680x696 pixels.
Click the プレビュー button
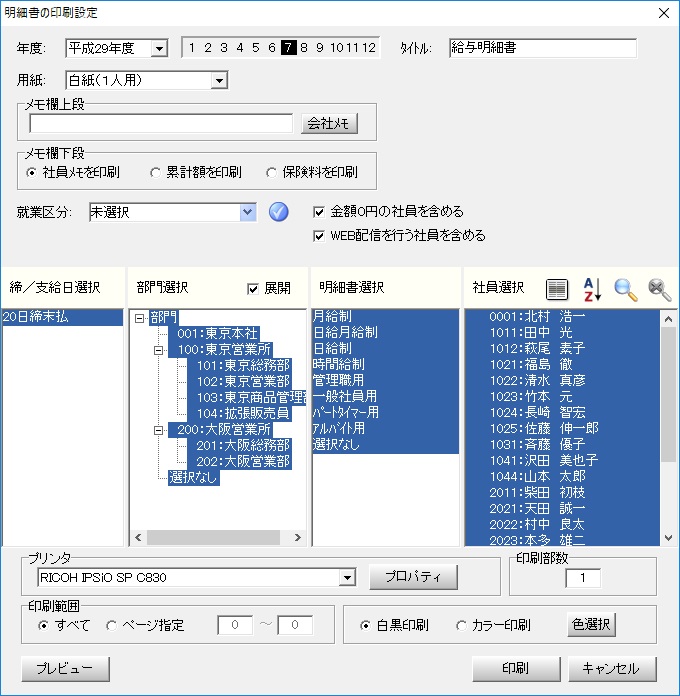tap(65, 669)
